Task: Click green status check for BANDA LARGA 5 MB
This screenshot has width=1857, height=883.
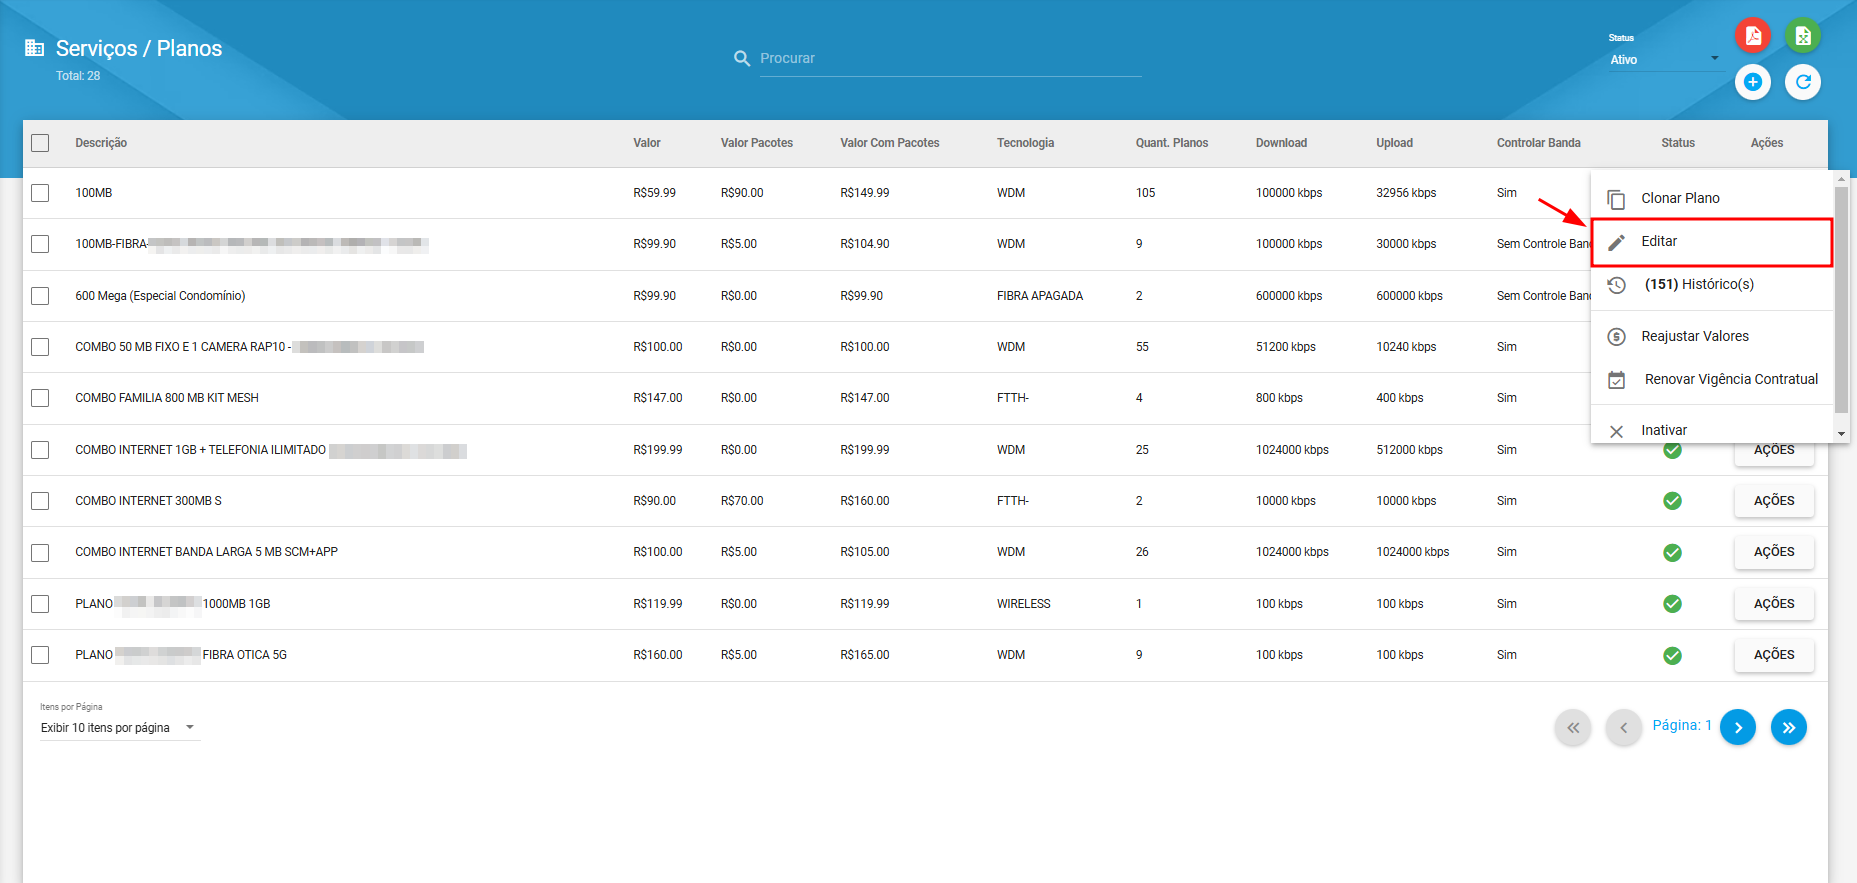Action: [1672, 552]
